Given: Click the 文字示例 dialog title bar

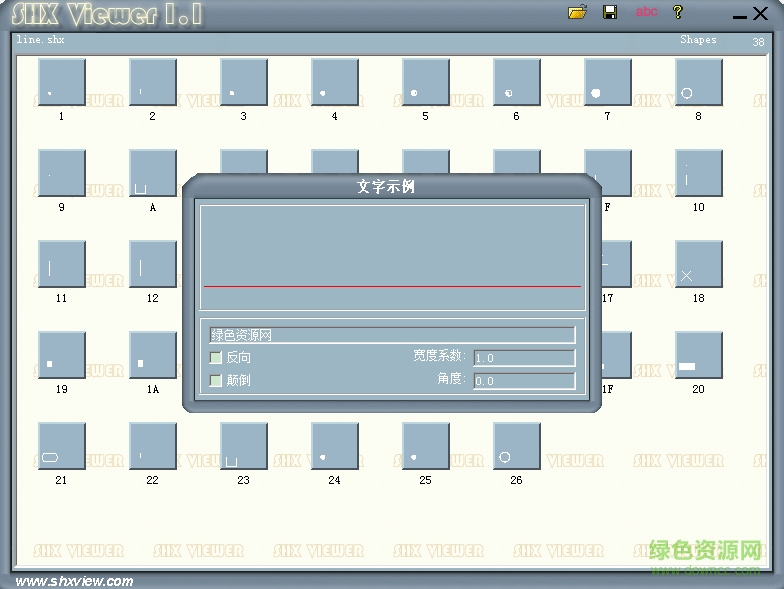Looking at the screenshot, I should [x=392, y=186].
